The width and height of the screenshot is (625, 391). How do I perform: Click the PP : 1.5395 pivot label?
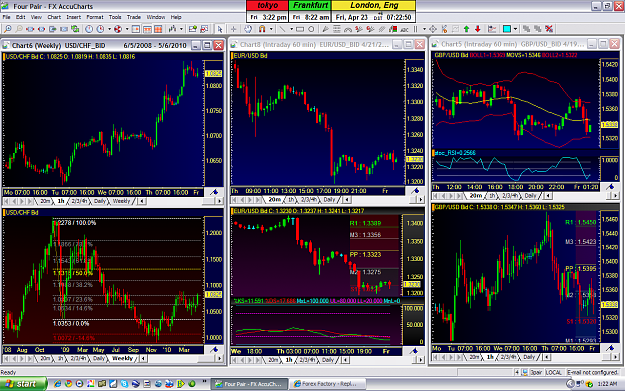581,269
